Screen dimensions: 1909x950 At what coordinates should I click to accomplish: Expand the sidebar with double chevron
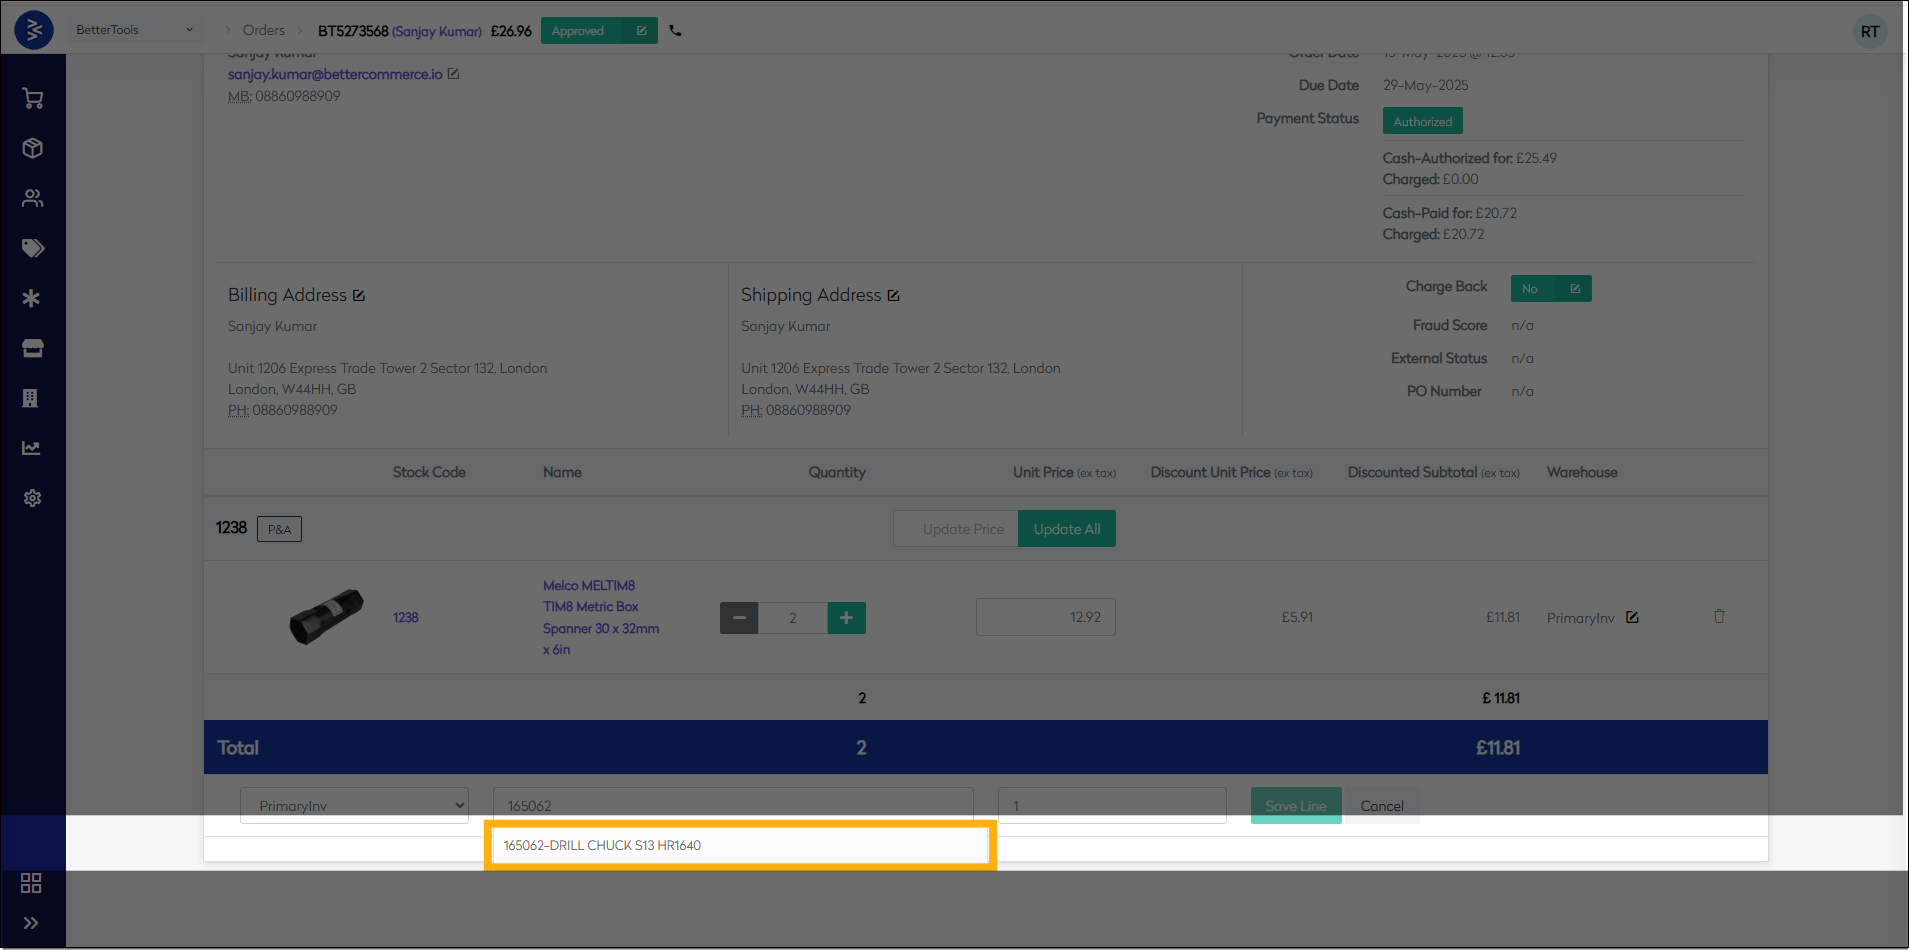[31, 923]
